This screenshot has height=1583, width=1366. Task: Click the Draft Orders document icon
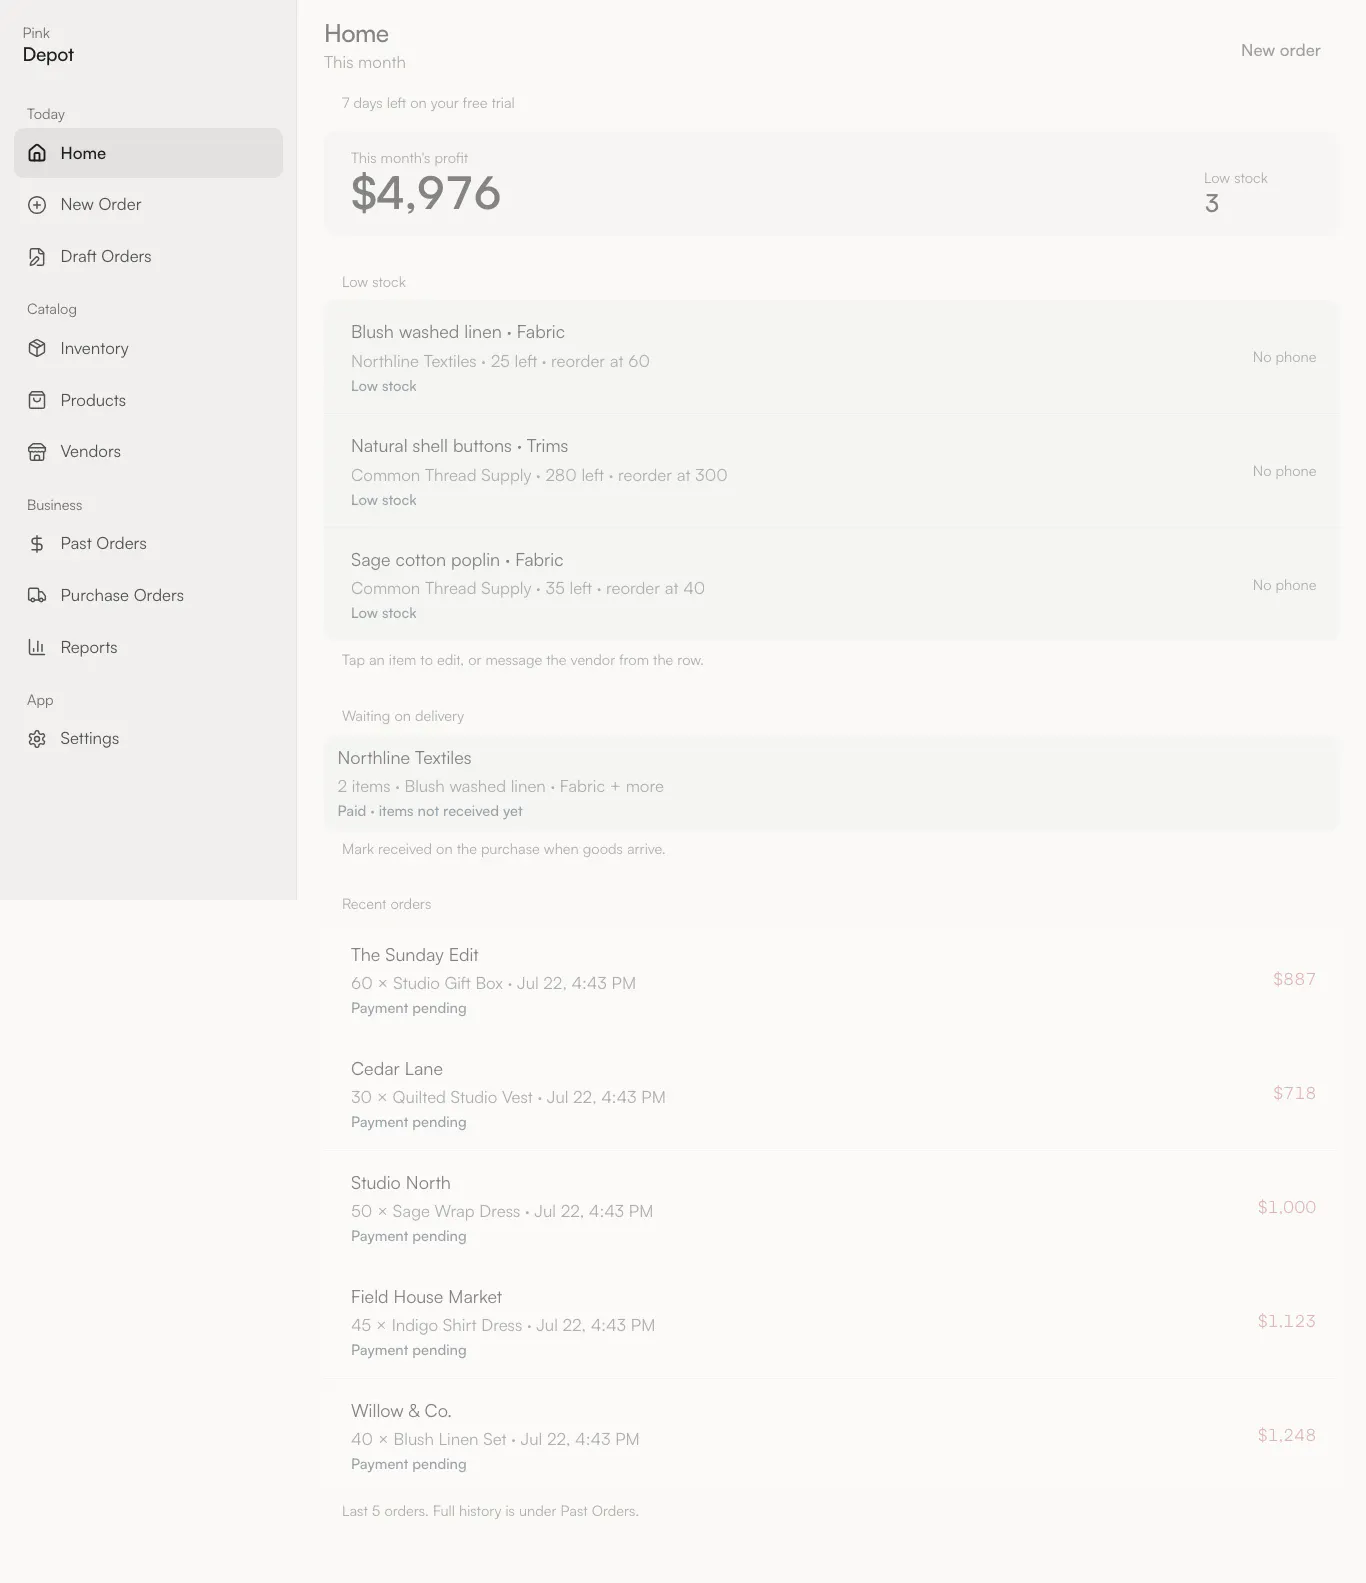pyautogui.click(x=37, y=257)
